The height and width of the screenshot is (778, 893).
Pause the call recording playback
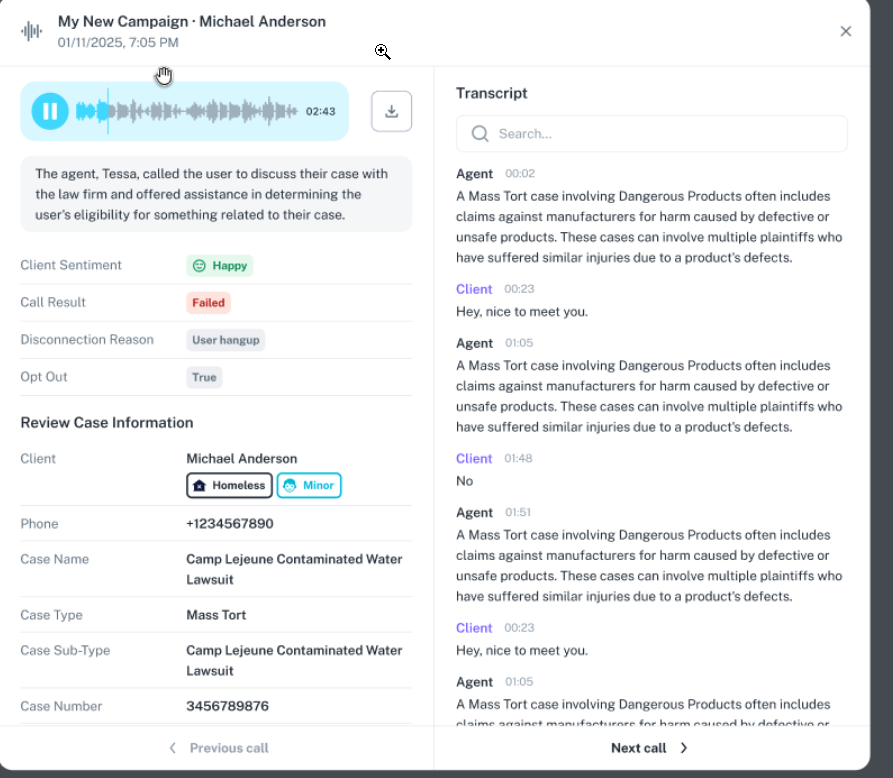tap(50, 111)
